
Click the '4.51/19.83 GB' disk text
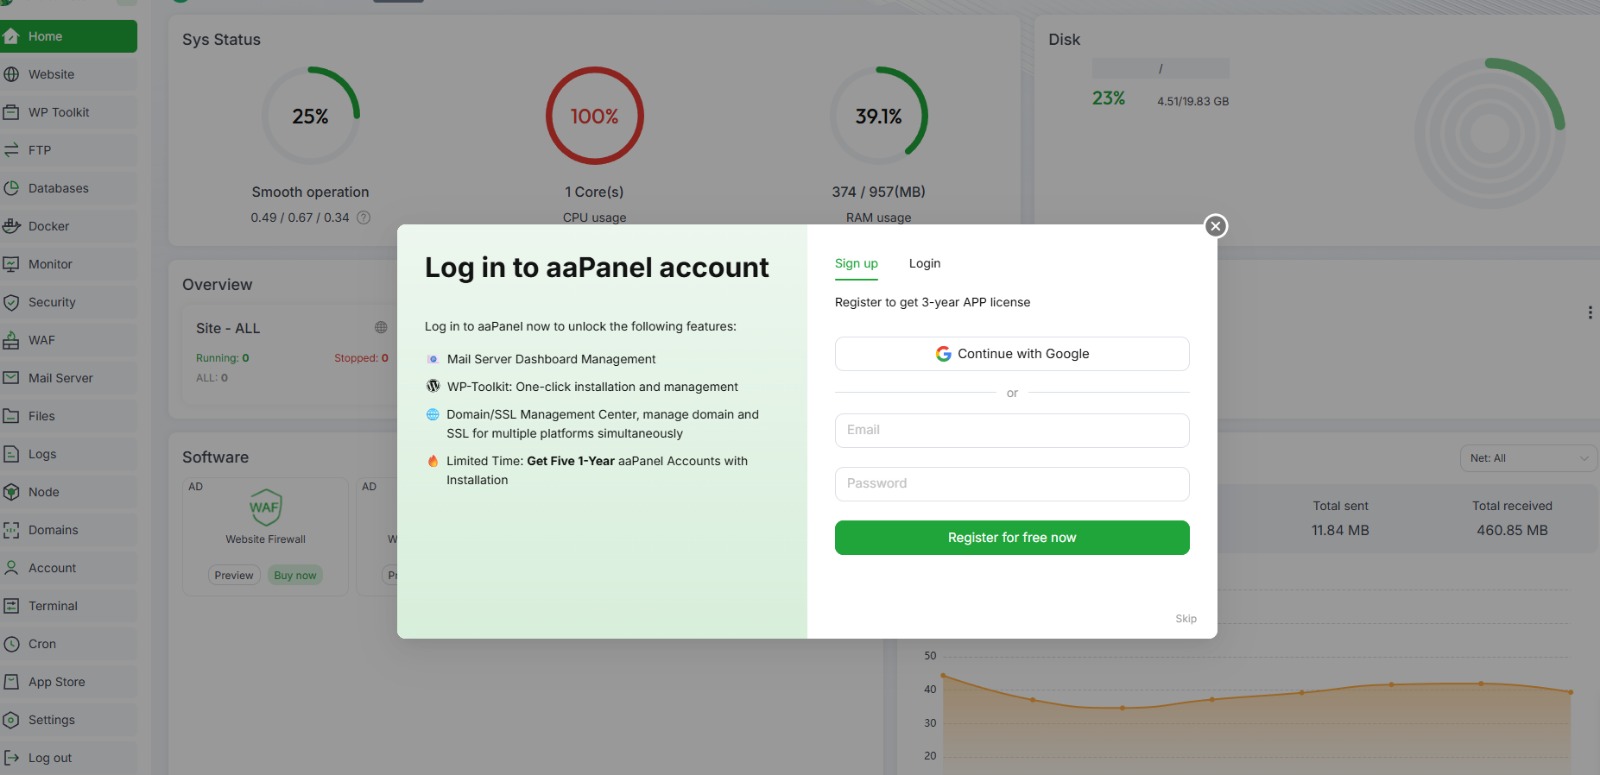[x=1193, y=101]
